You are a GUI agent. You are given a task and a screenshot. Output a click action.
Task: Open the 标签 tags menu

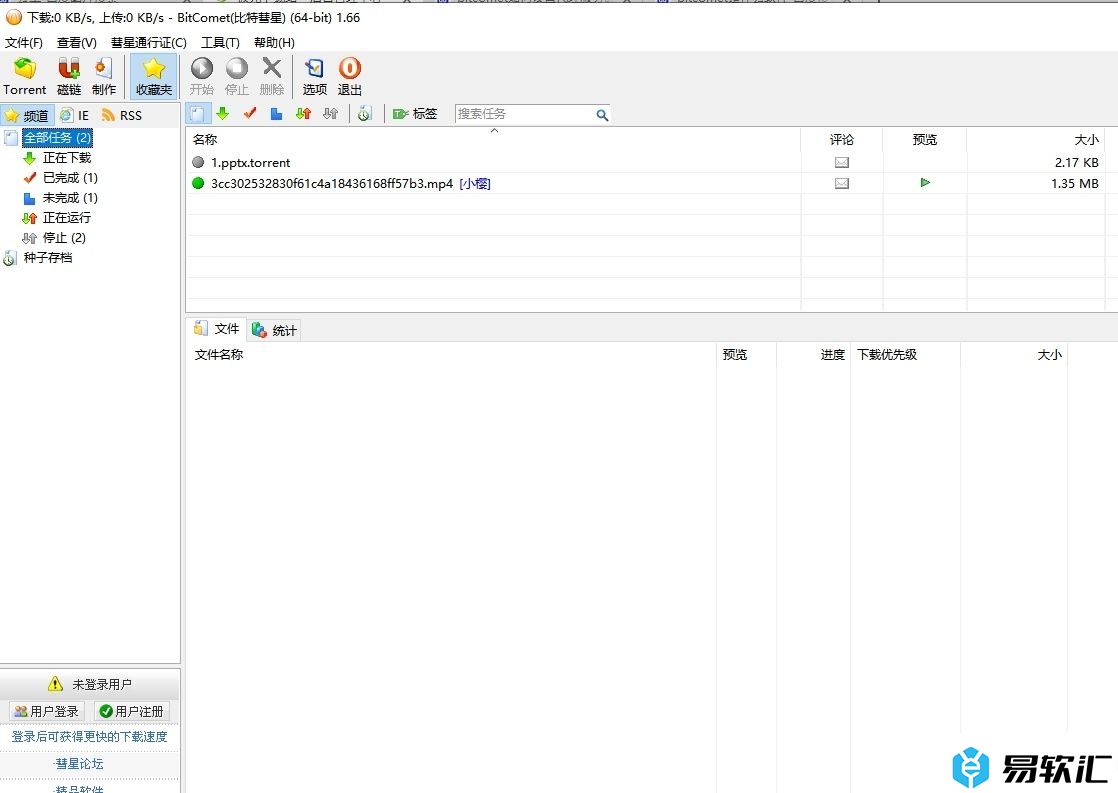(x=415, y=114)
